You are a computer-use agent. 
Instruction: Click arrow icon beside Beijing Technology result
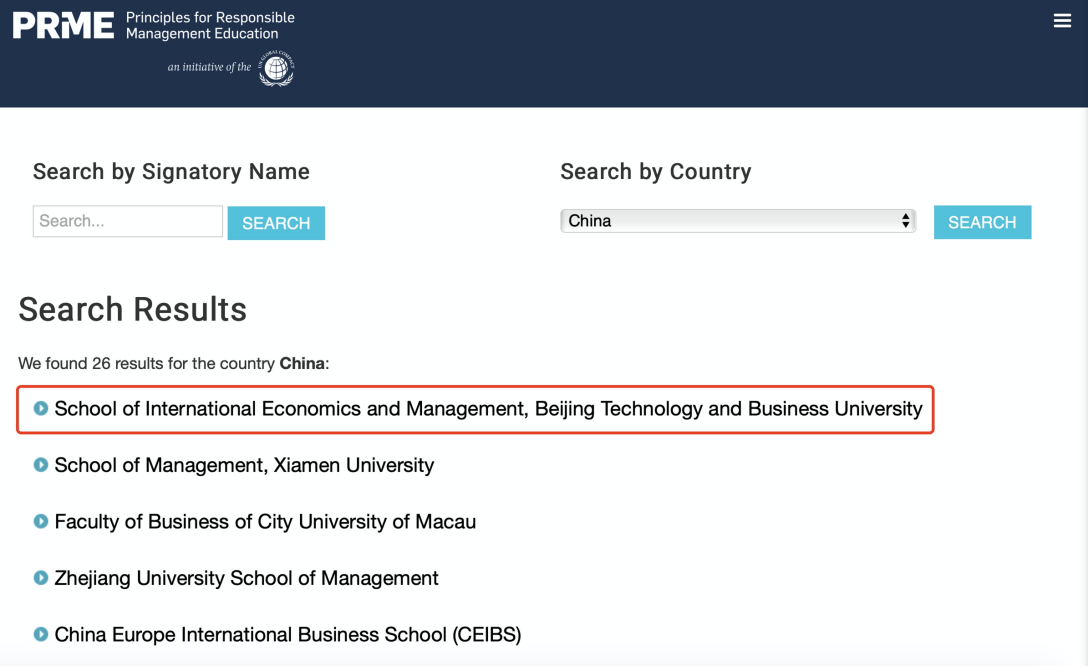(x=41, y=408)
